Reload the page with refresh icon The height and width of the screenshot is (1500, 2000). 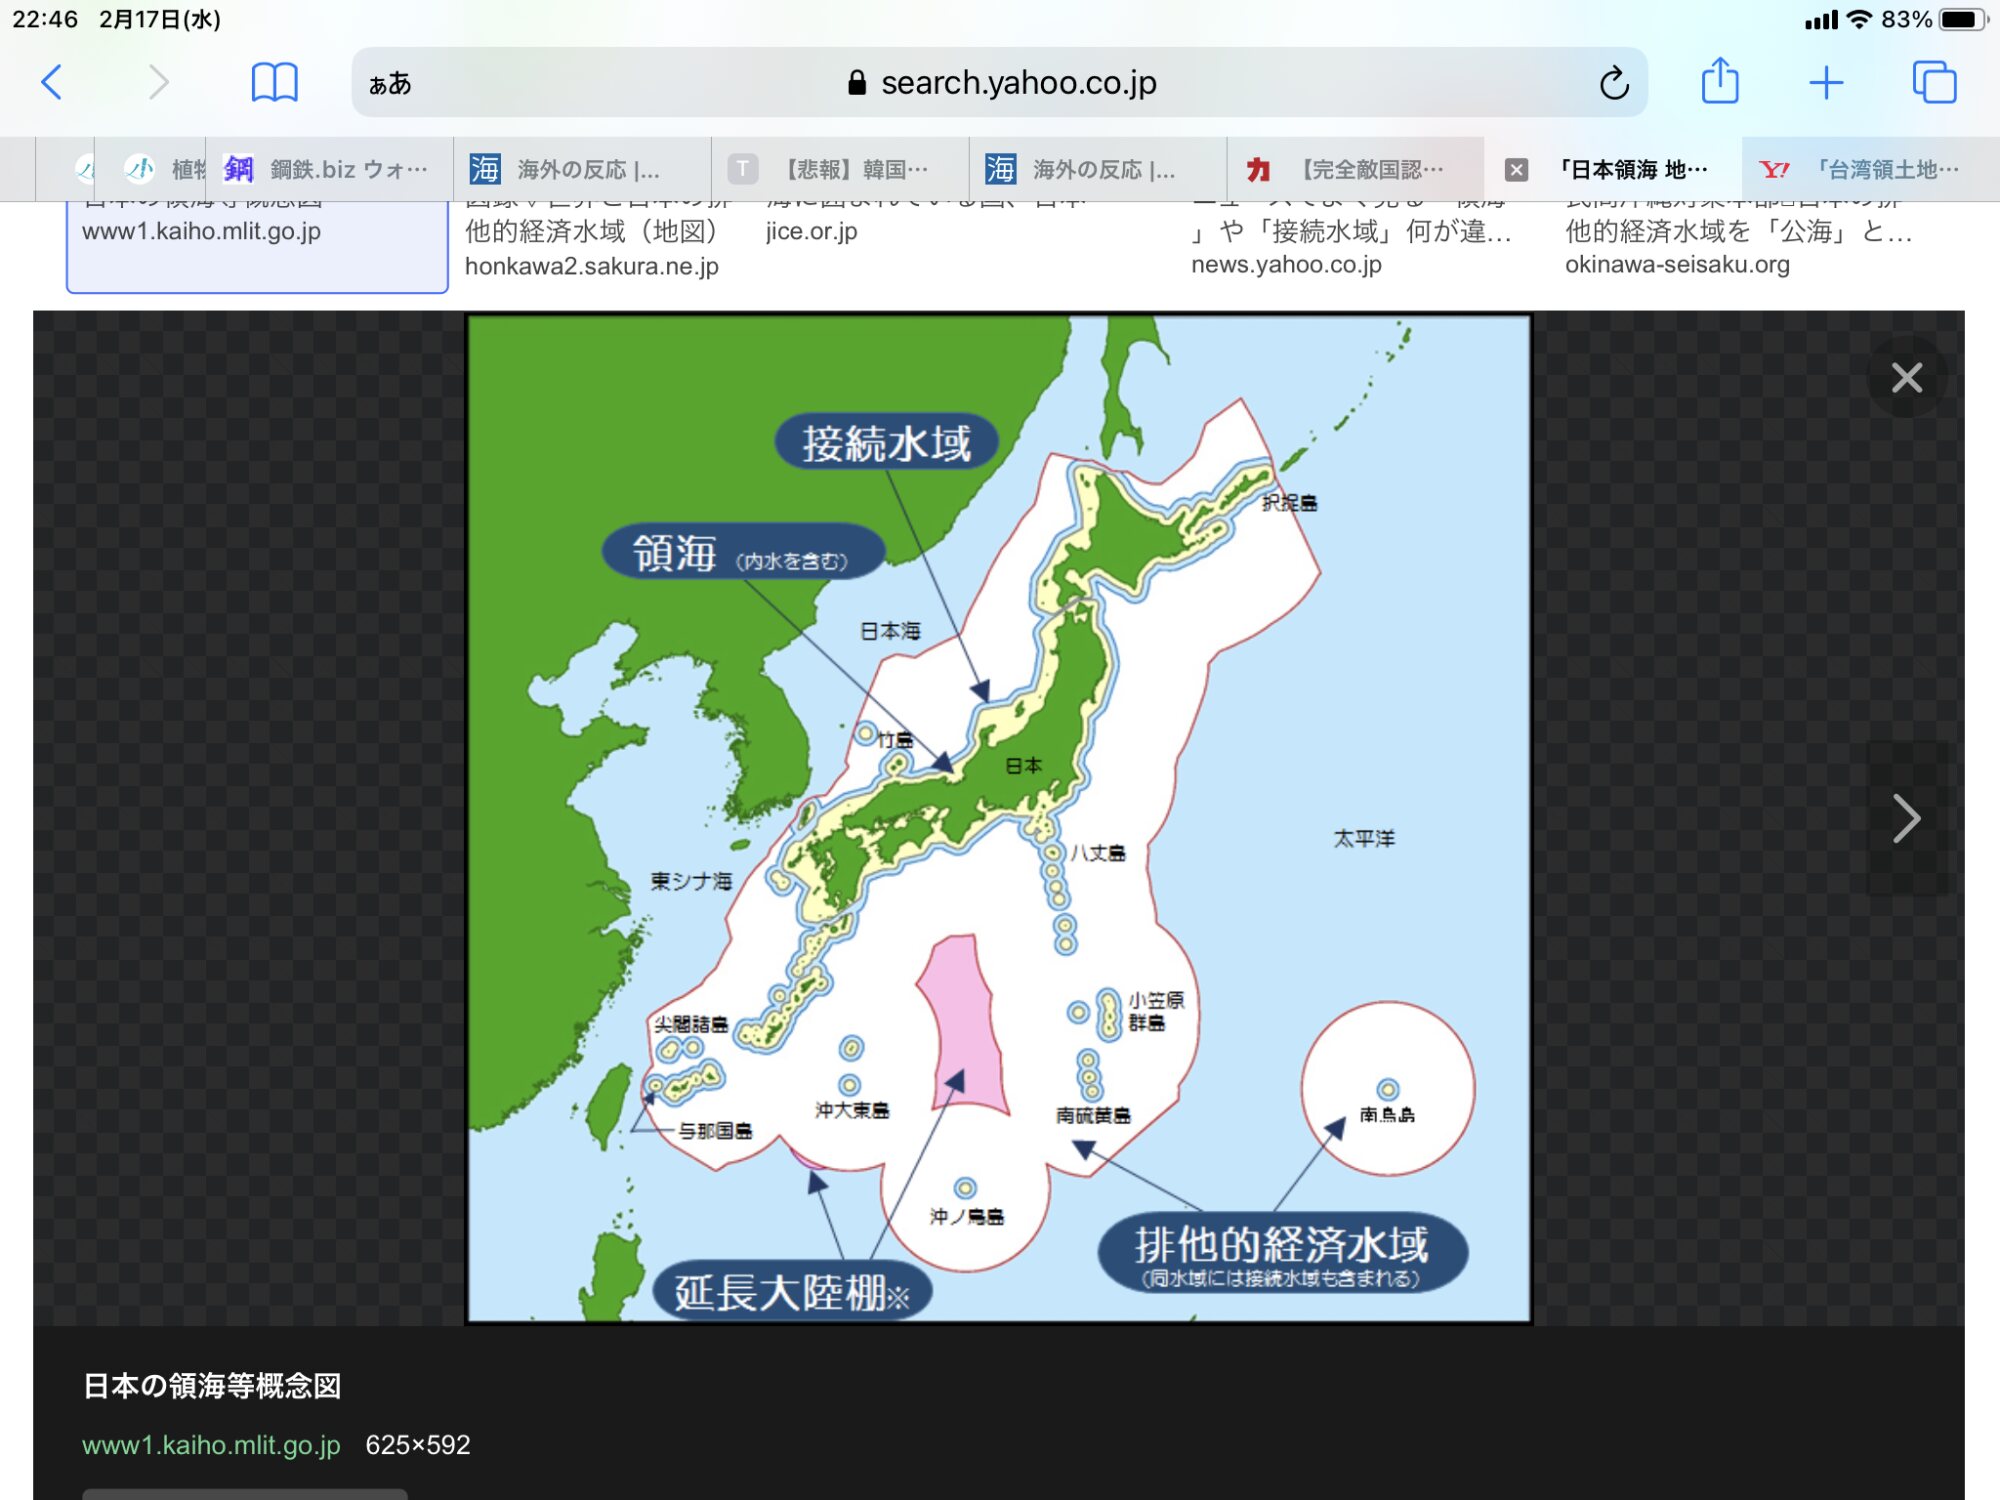pyautogui.click(x=1613, y=83)
